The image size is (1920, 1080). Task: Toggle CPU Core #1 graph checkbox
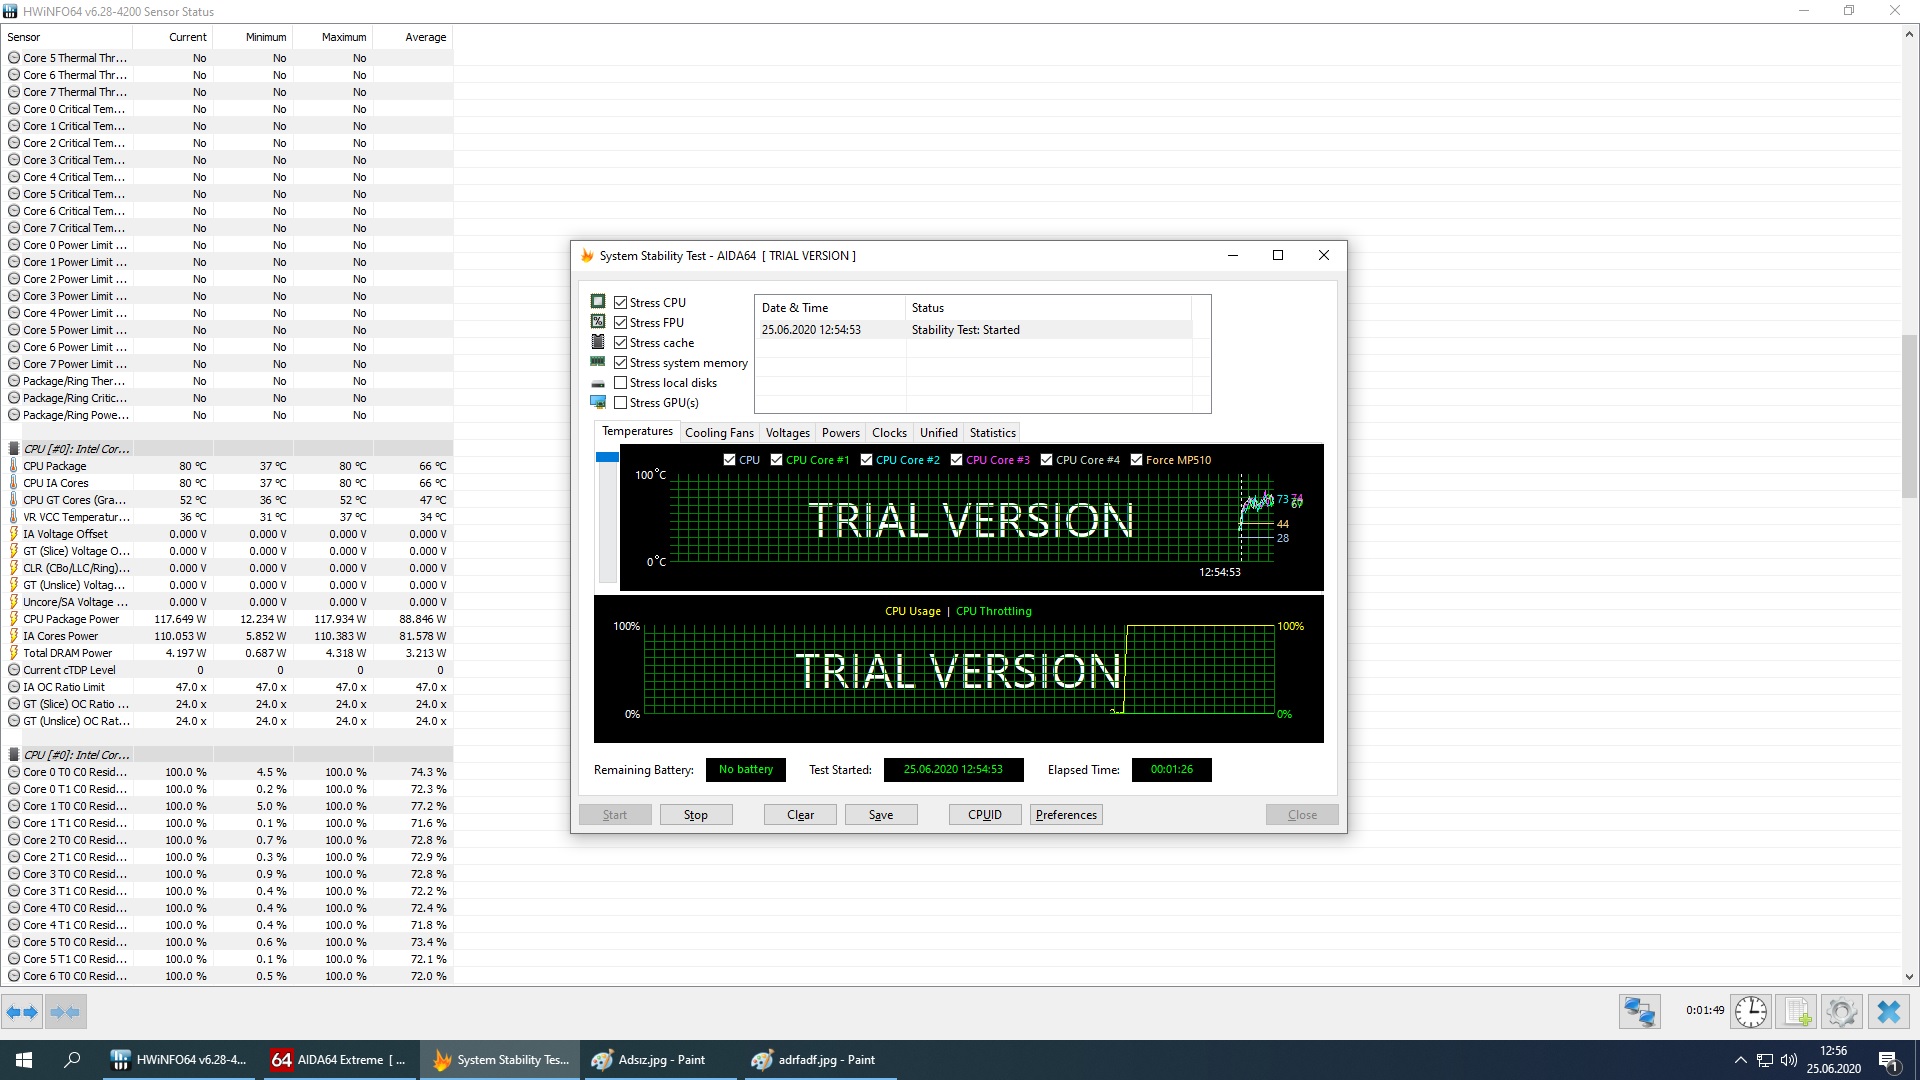point(776,460)
